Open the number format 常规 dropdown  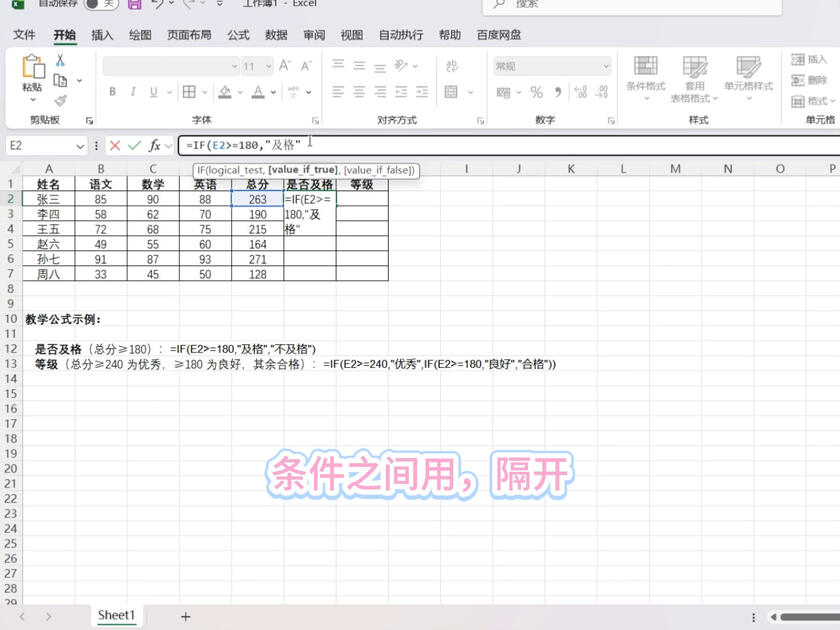point(606,66)
